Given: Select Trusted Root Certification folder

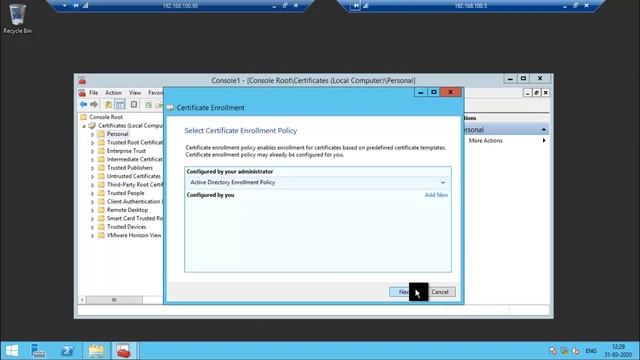Looking at the screenshot, I should pyautogui.click(x=135, y=142).
